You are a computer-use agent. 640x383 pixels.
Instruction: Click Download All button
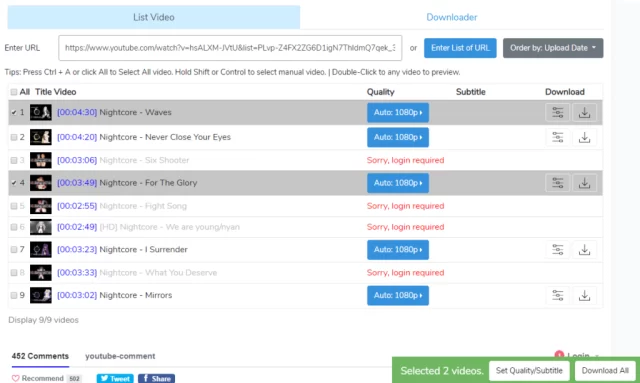[x=605, y=371]
